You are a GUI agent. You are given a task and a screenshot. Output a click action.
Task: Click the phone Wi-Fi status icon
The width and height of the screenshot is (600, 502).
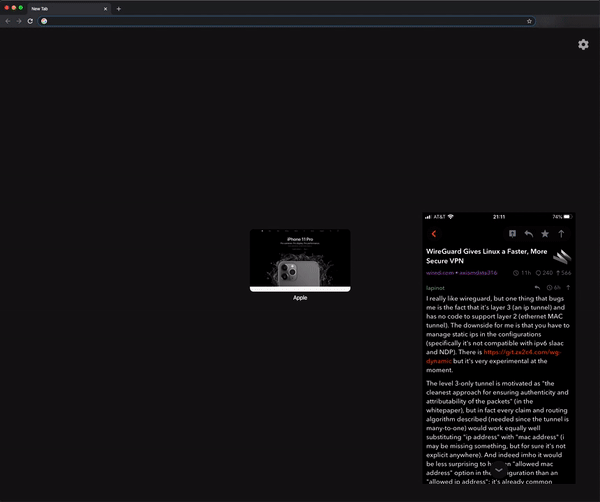point(450,217)
